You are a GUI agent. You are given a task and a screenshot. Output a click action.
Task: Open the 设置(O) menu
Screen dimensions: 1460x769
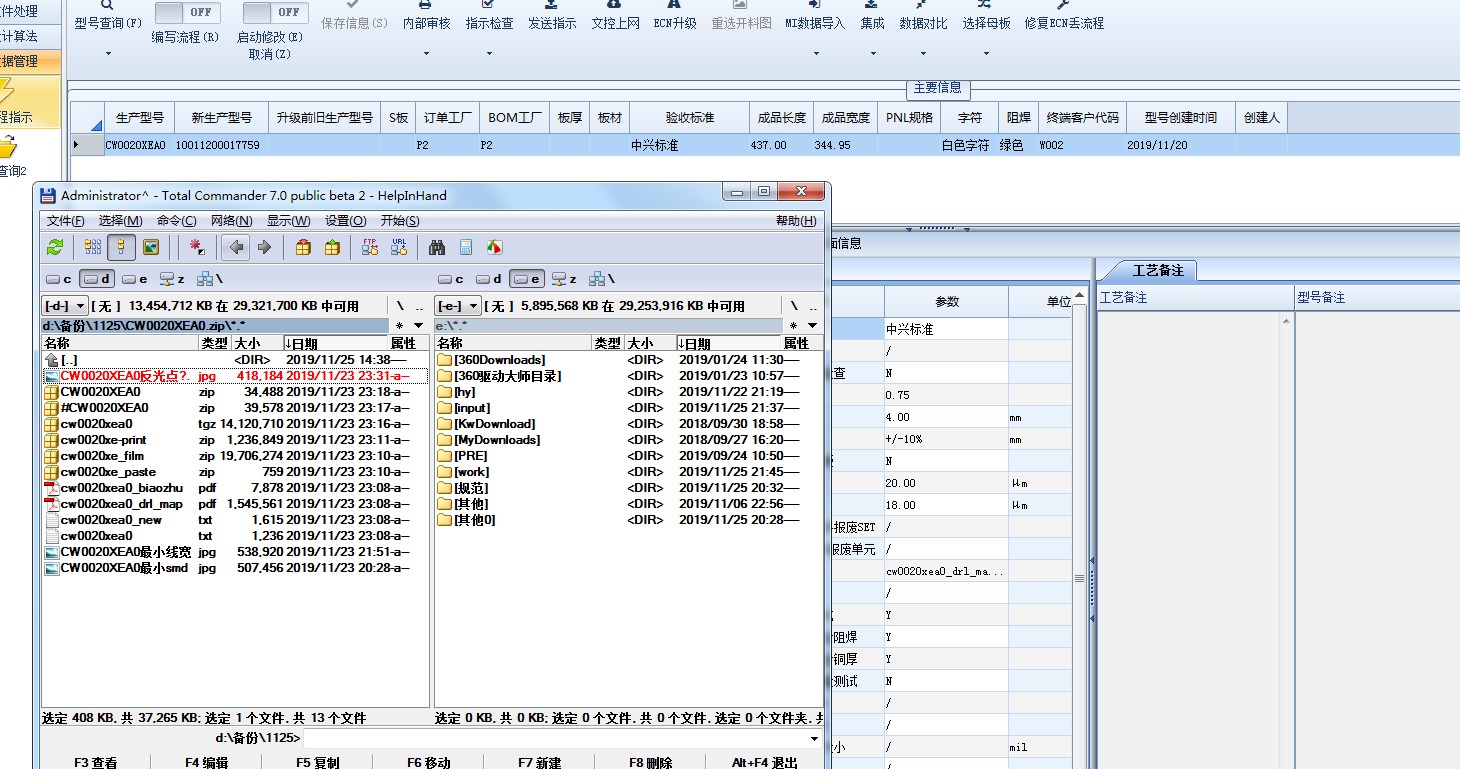coord(345,221)
